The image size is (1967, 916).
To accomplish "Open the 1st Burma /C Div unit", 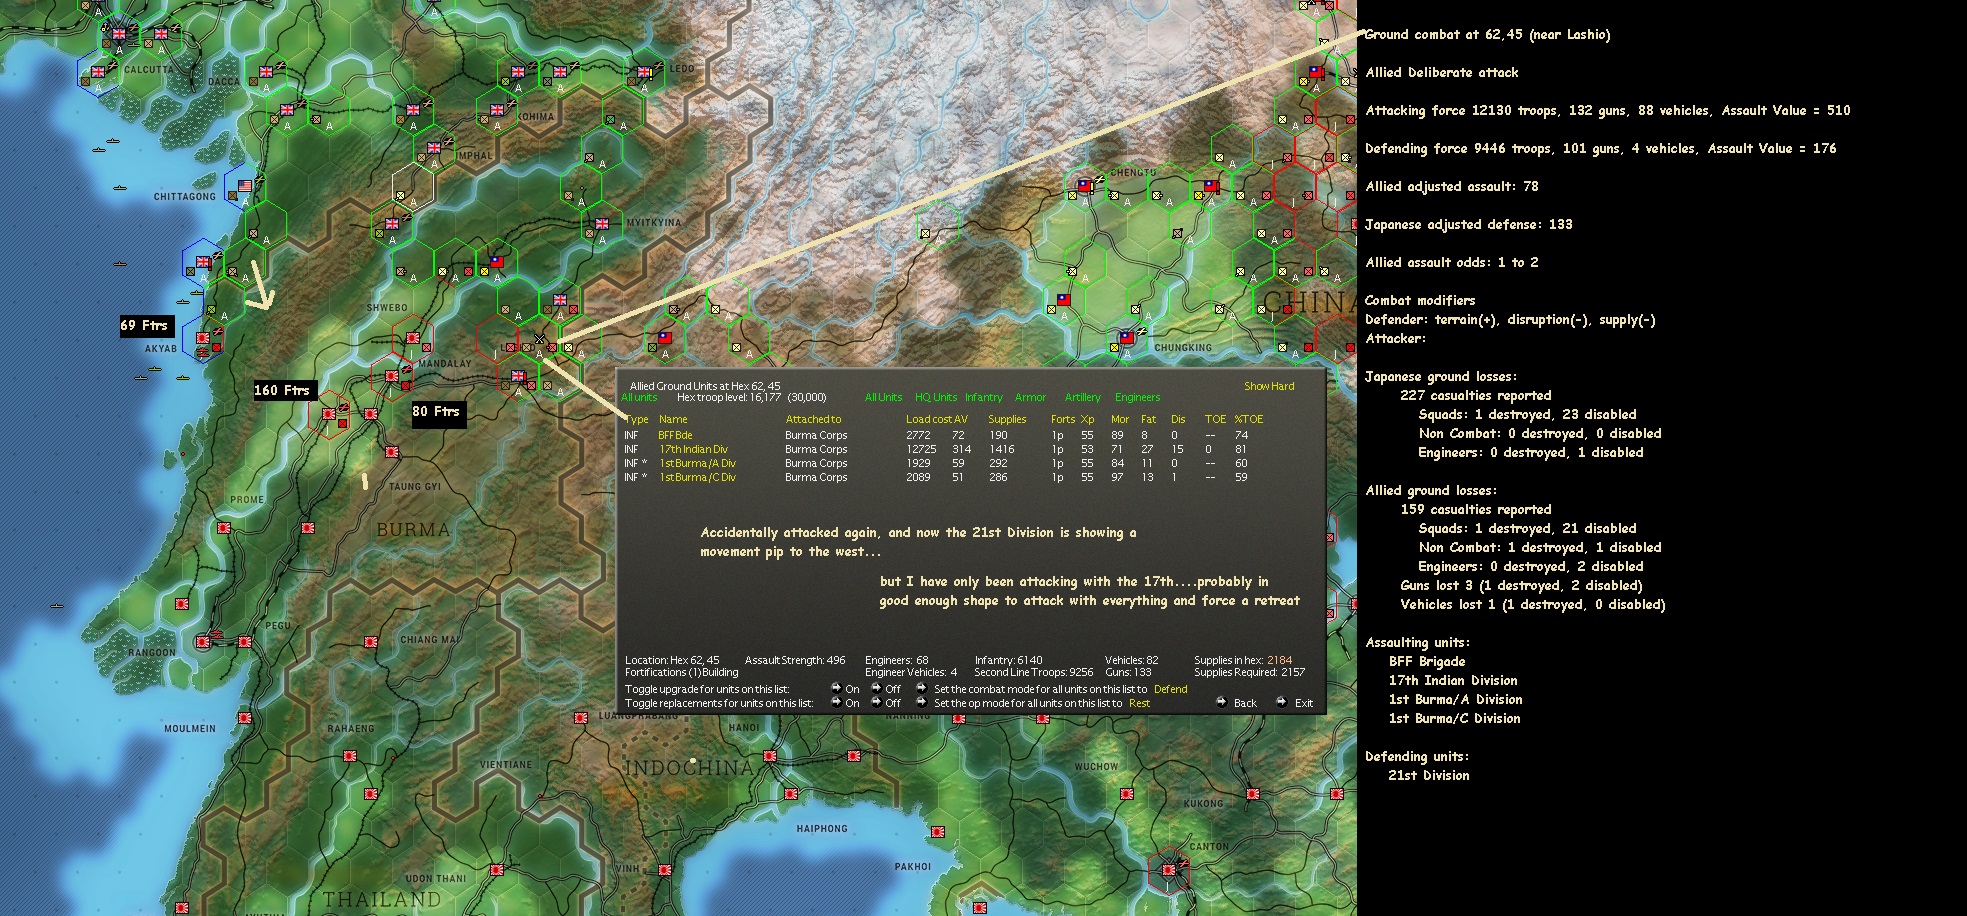I will [x=697, y=477].
